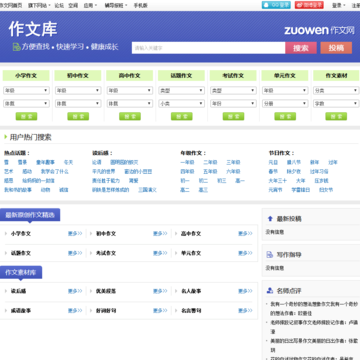The width and height of the screenshot is (360, 360).
Task: Click green search button under 小学作文
Action: coord(26,116)
